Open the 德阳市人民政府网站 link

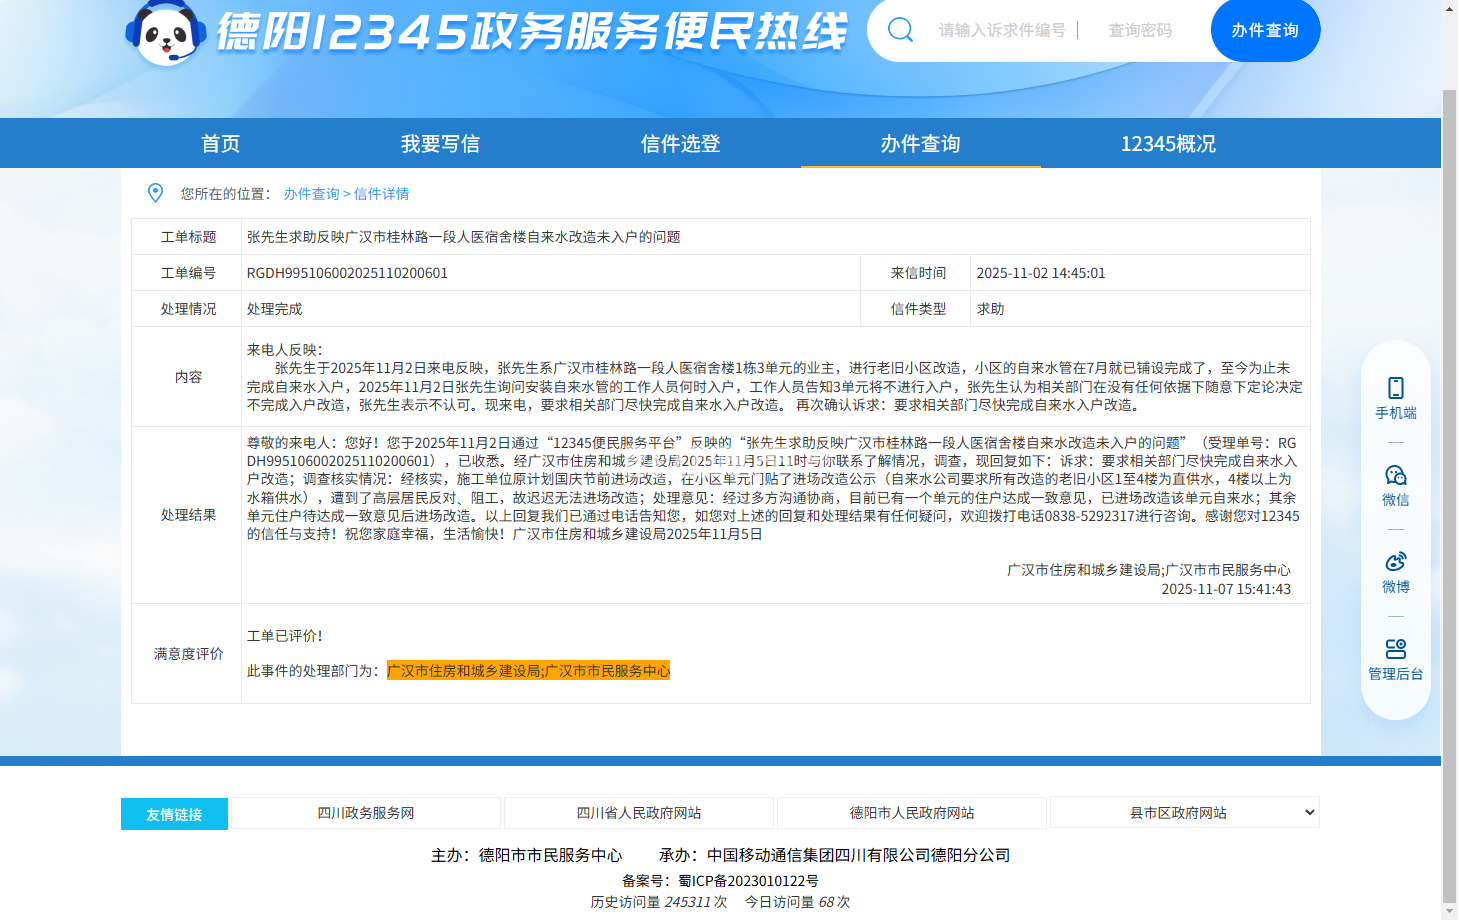pos(911,813)
